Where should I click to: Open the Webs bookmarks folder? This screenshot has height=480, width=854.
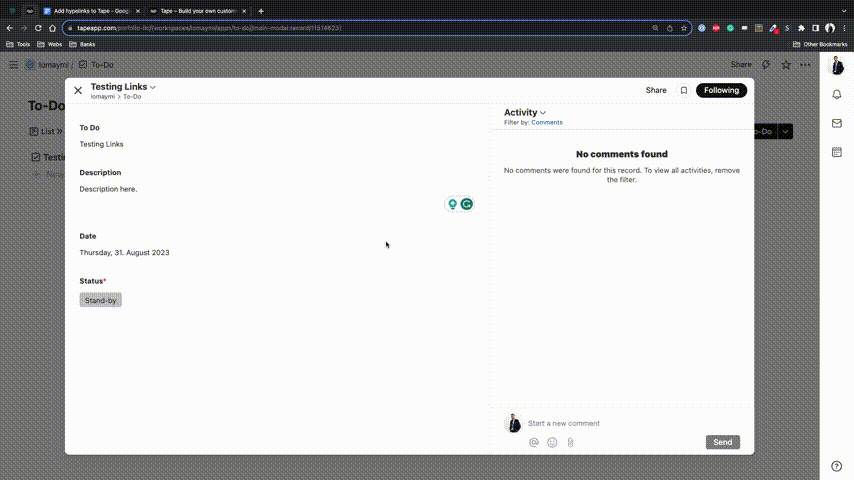point(50,44)
